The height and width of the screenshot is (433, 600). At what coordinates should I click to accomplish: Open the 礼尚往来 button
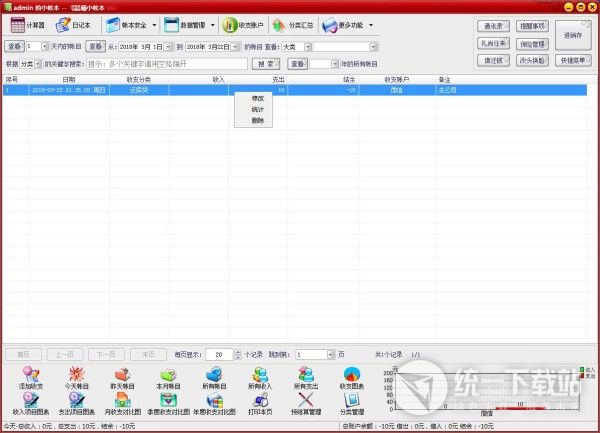[493, 43]
